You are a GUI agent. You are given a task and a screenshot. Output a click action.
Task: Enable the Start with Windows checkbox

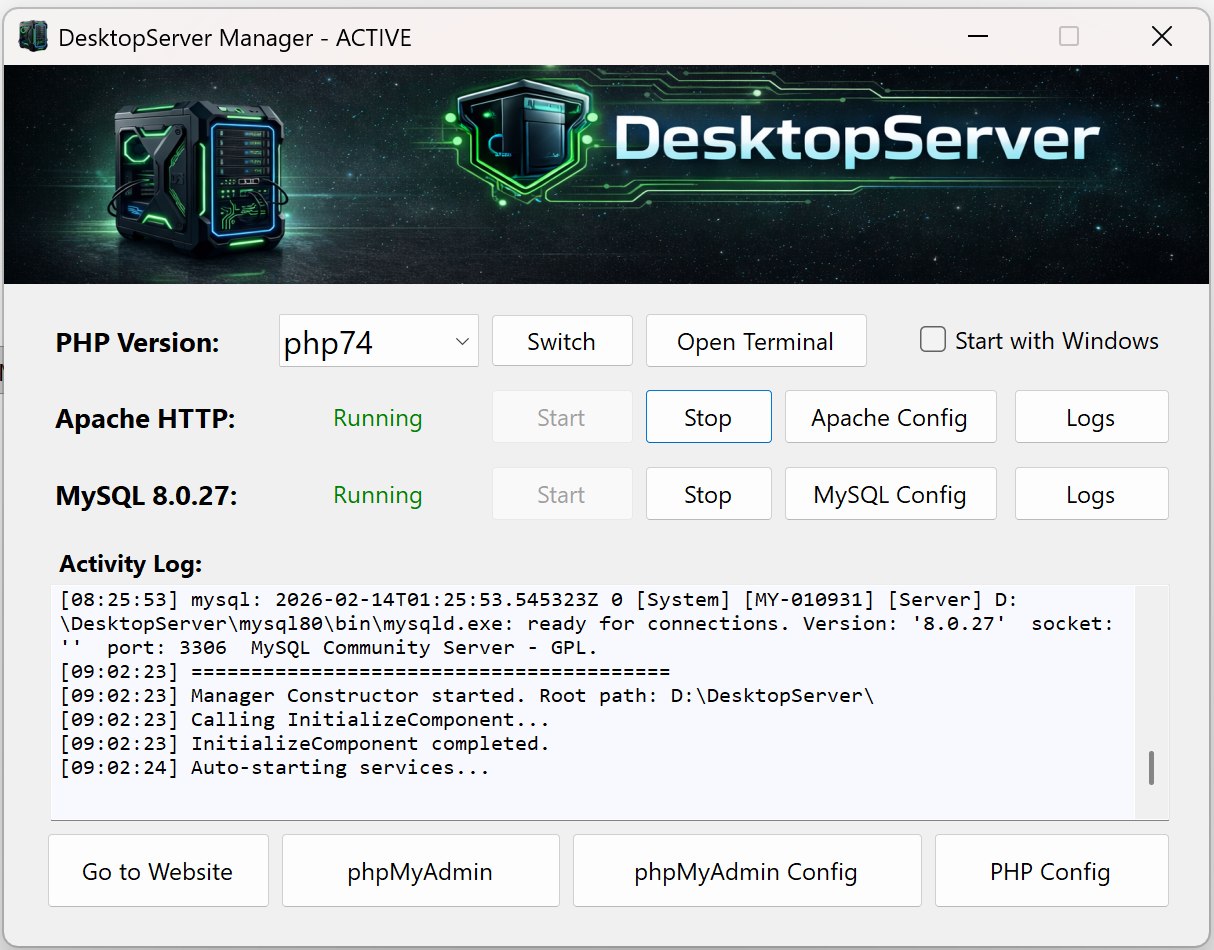point(933,340)
